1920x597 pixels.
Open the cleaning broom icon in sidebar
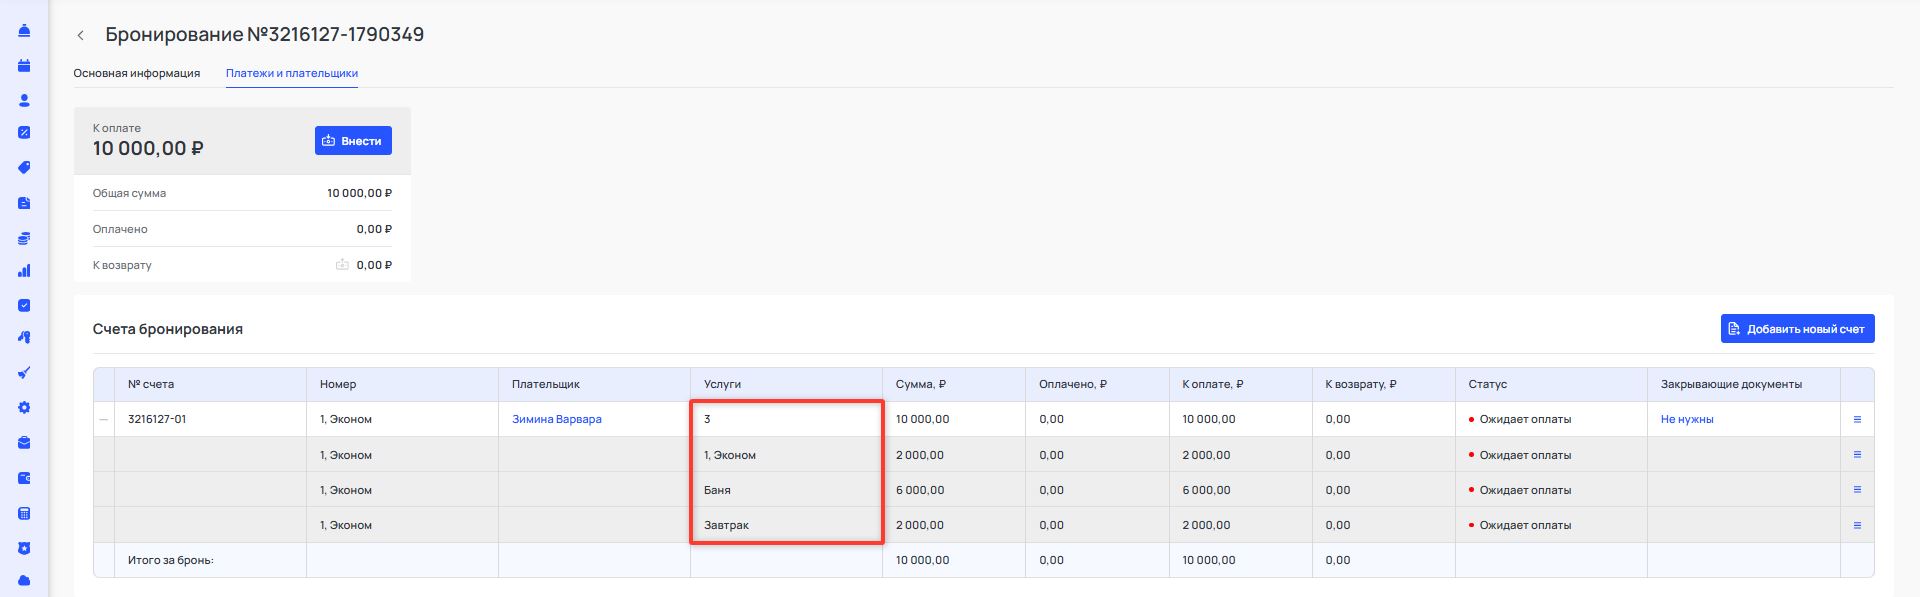click(x=24, y=373)
